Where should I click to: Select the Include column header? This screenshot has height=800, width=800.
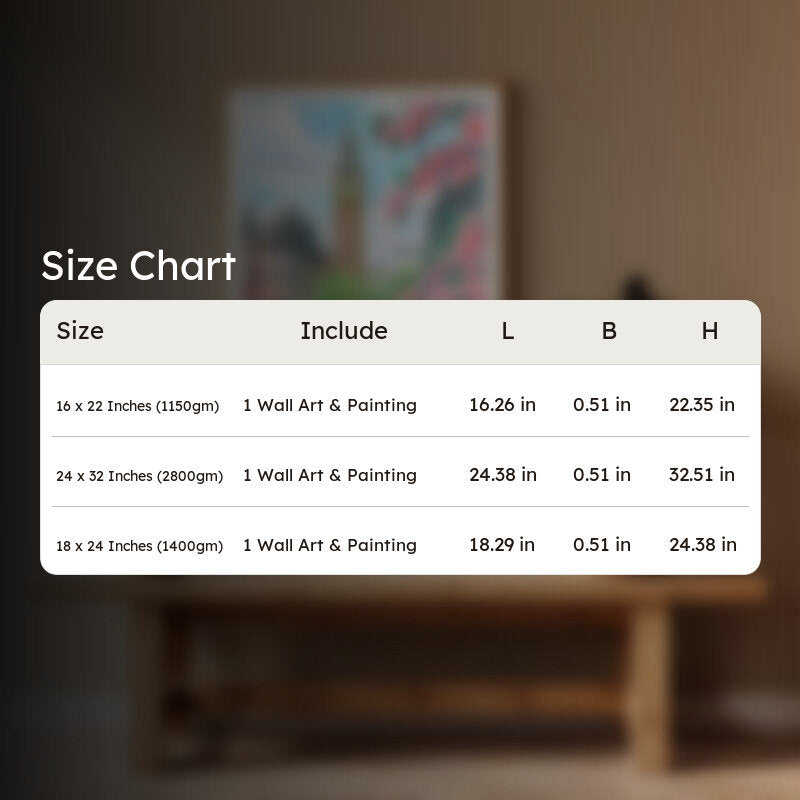344,331
